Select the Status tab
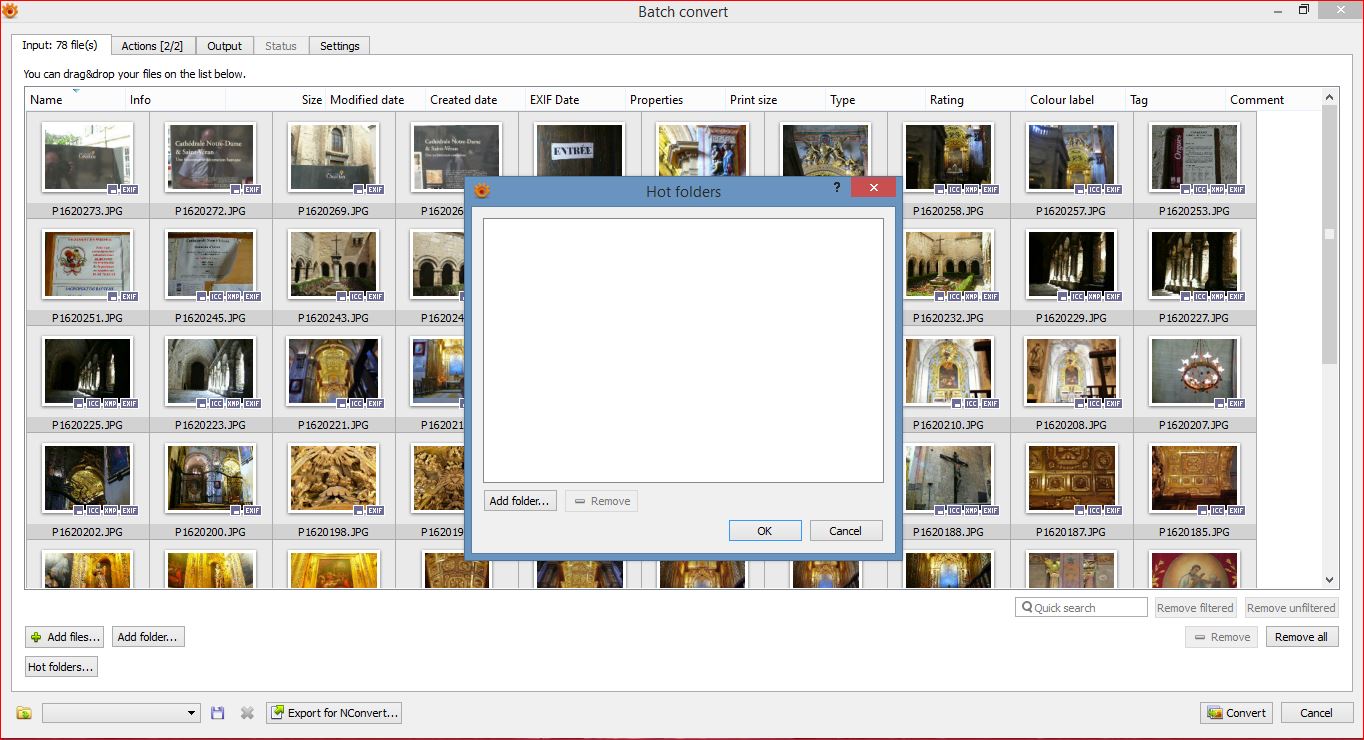Image resolution: width=1364 pixels, height=740 pixels. 281,46
